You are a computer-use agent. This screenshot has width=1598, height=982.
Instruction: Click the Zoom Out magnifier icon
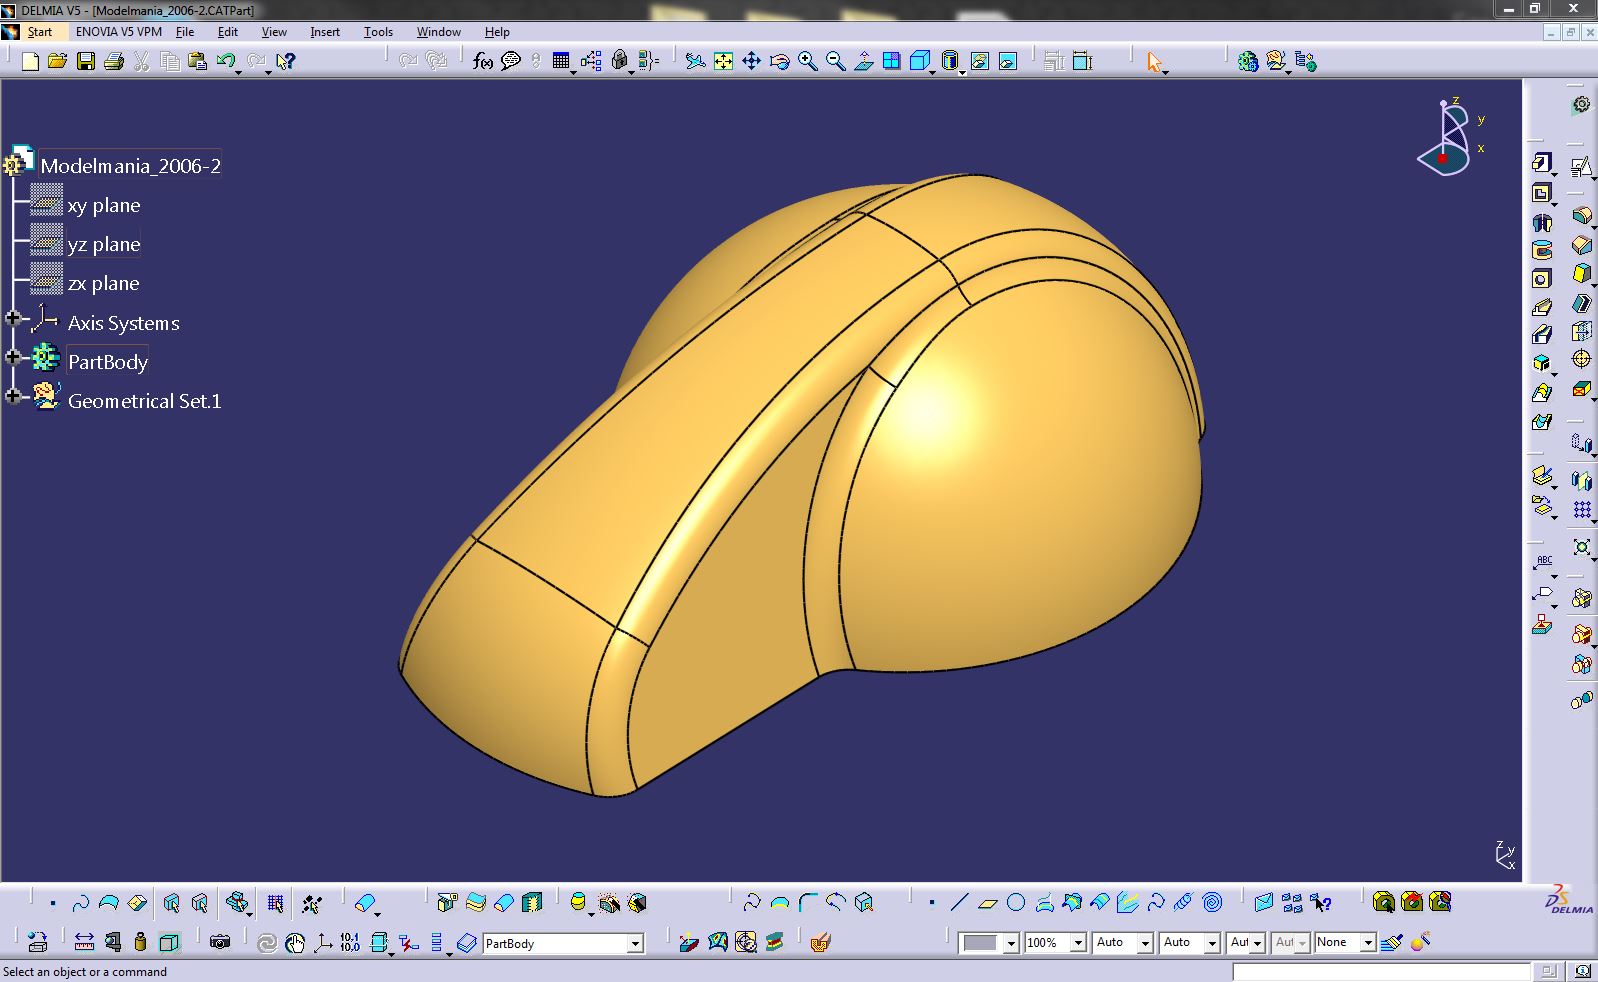click(x=835, y=62)
